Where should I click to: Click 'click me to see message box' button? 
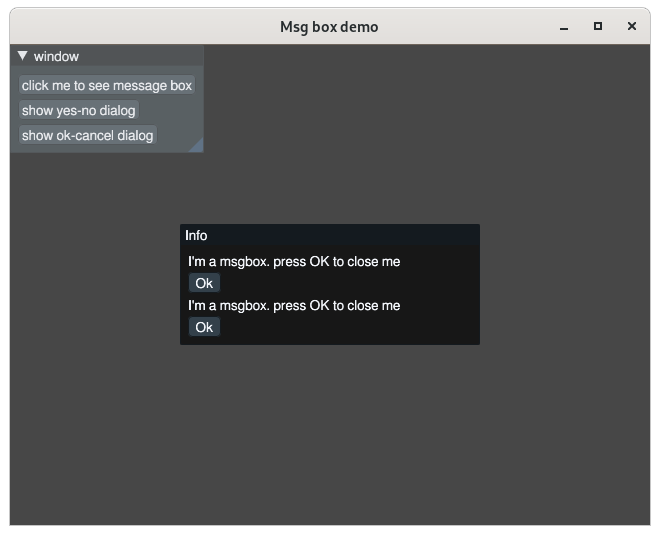point(107,85)
